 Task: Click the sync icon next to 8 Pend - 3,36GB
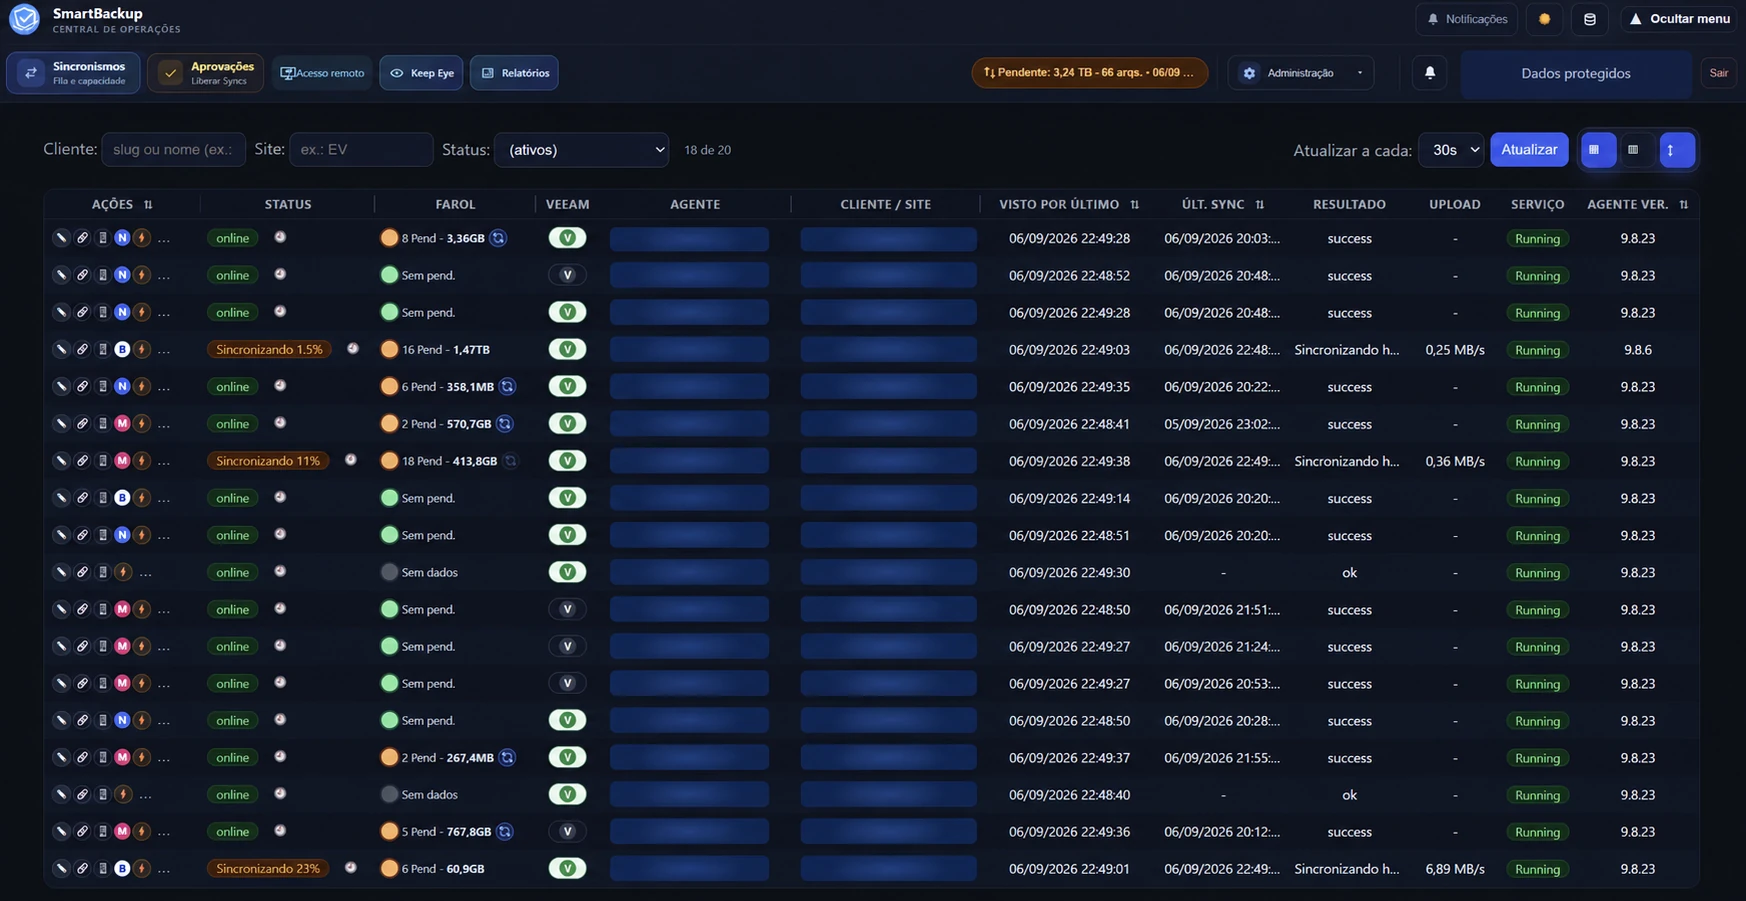[x=498, y=238]
